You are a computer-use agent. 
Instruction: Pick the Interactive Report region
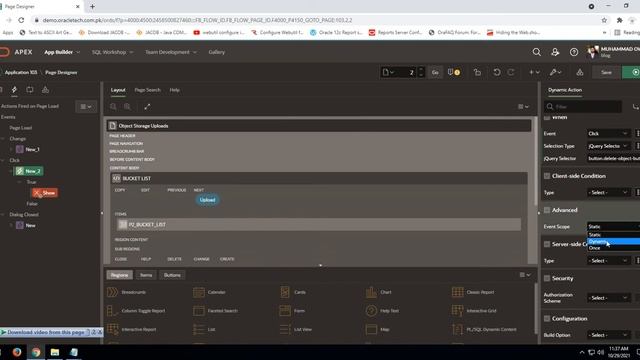[131, 329]
